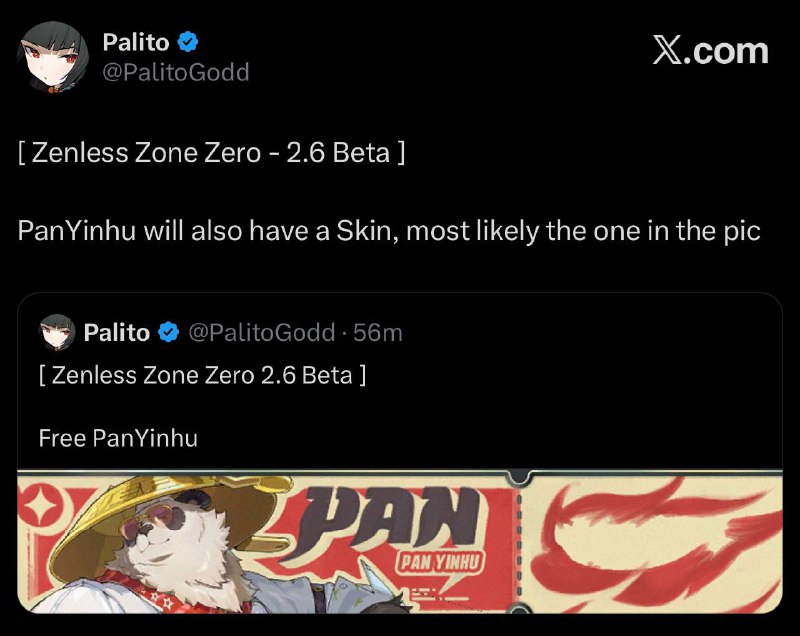The width and height of the screenshot is (800, 636).
Task: Click the top Palito display name
Action: coord(136,42)
